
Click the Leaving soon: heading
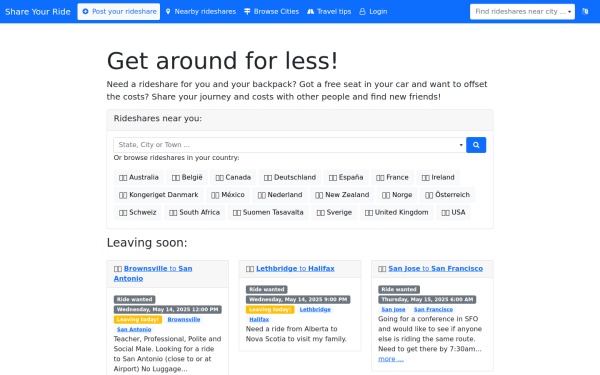[147, 243]
